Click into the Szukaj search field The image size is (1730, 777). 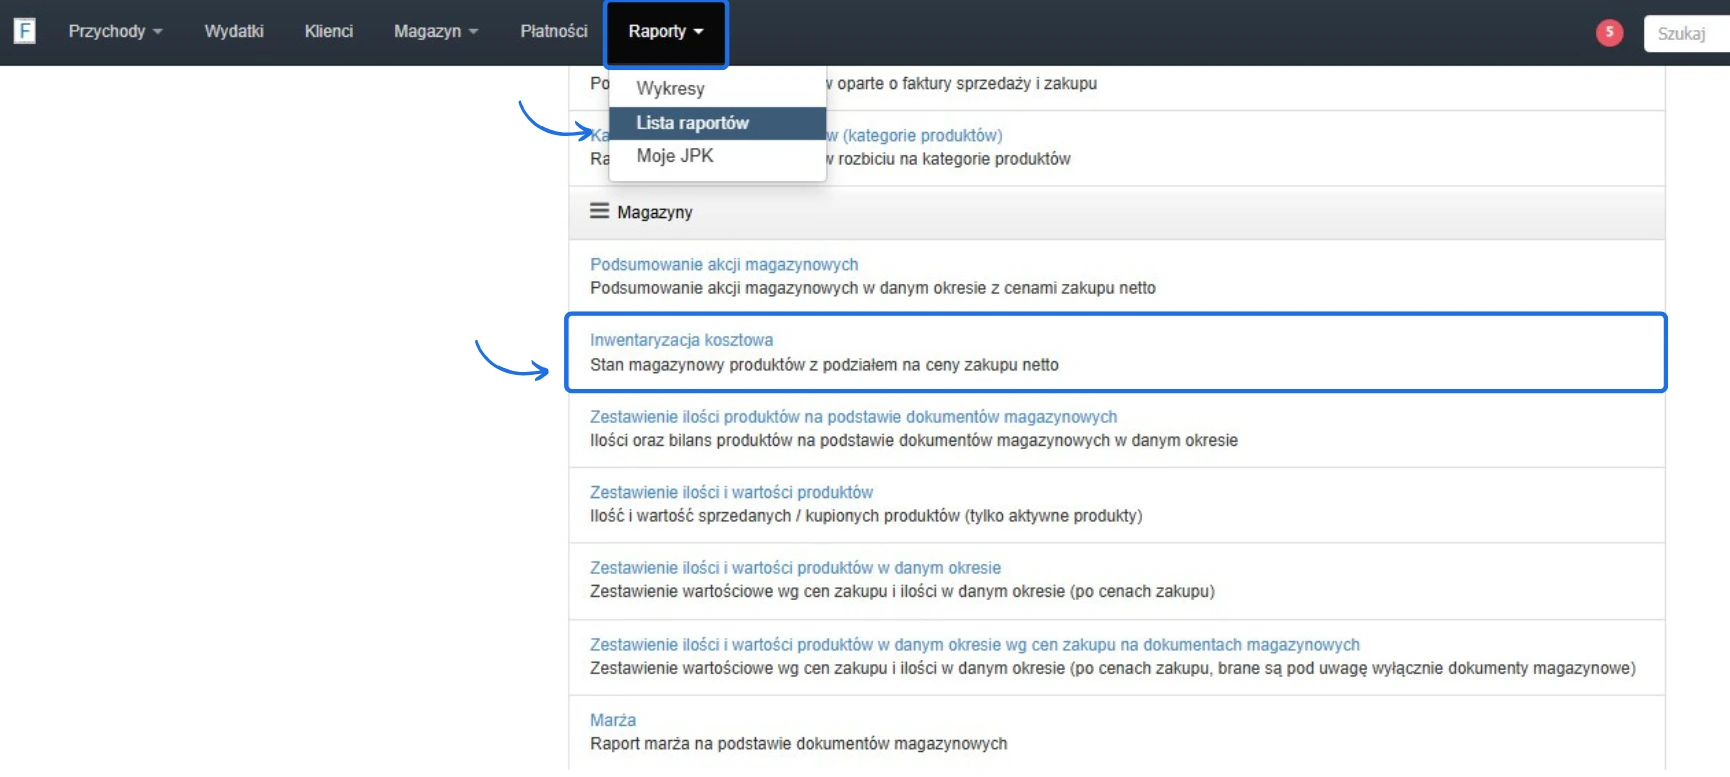tap(1687, 33)
